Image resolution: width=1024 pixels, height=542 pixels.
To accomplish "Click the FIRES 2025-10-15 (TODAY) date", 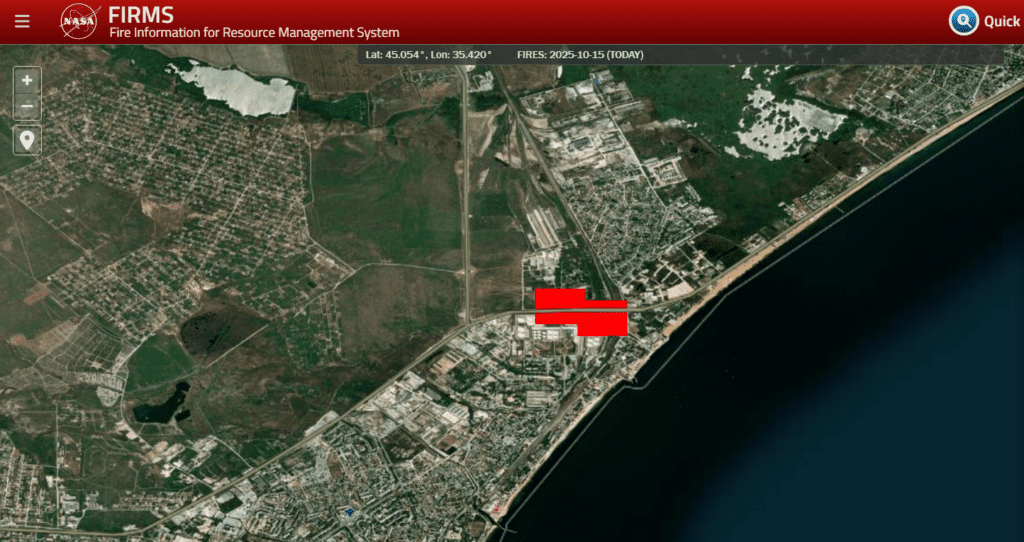I will coord(580,54).
